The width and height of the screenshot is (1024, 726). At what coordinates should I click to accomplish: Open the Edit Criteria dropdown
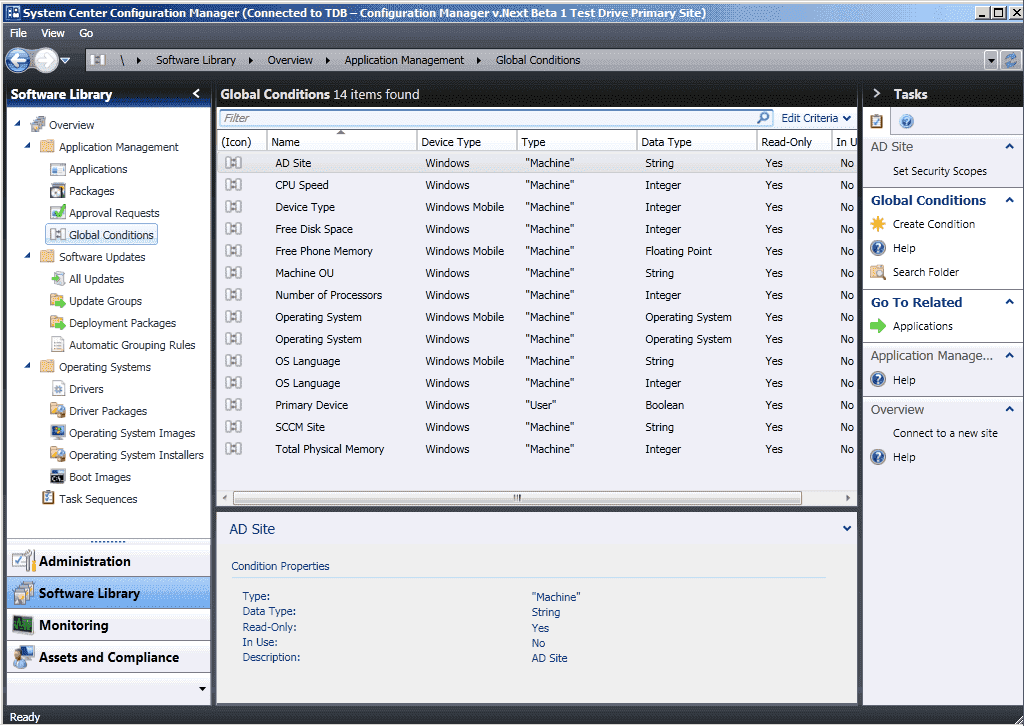(816, 117)
